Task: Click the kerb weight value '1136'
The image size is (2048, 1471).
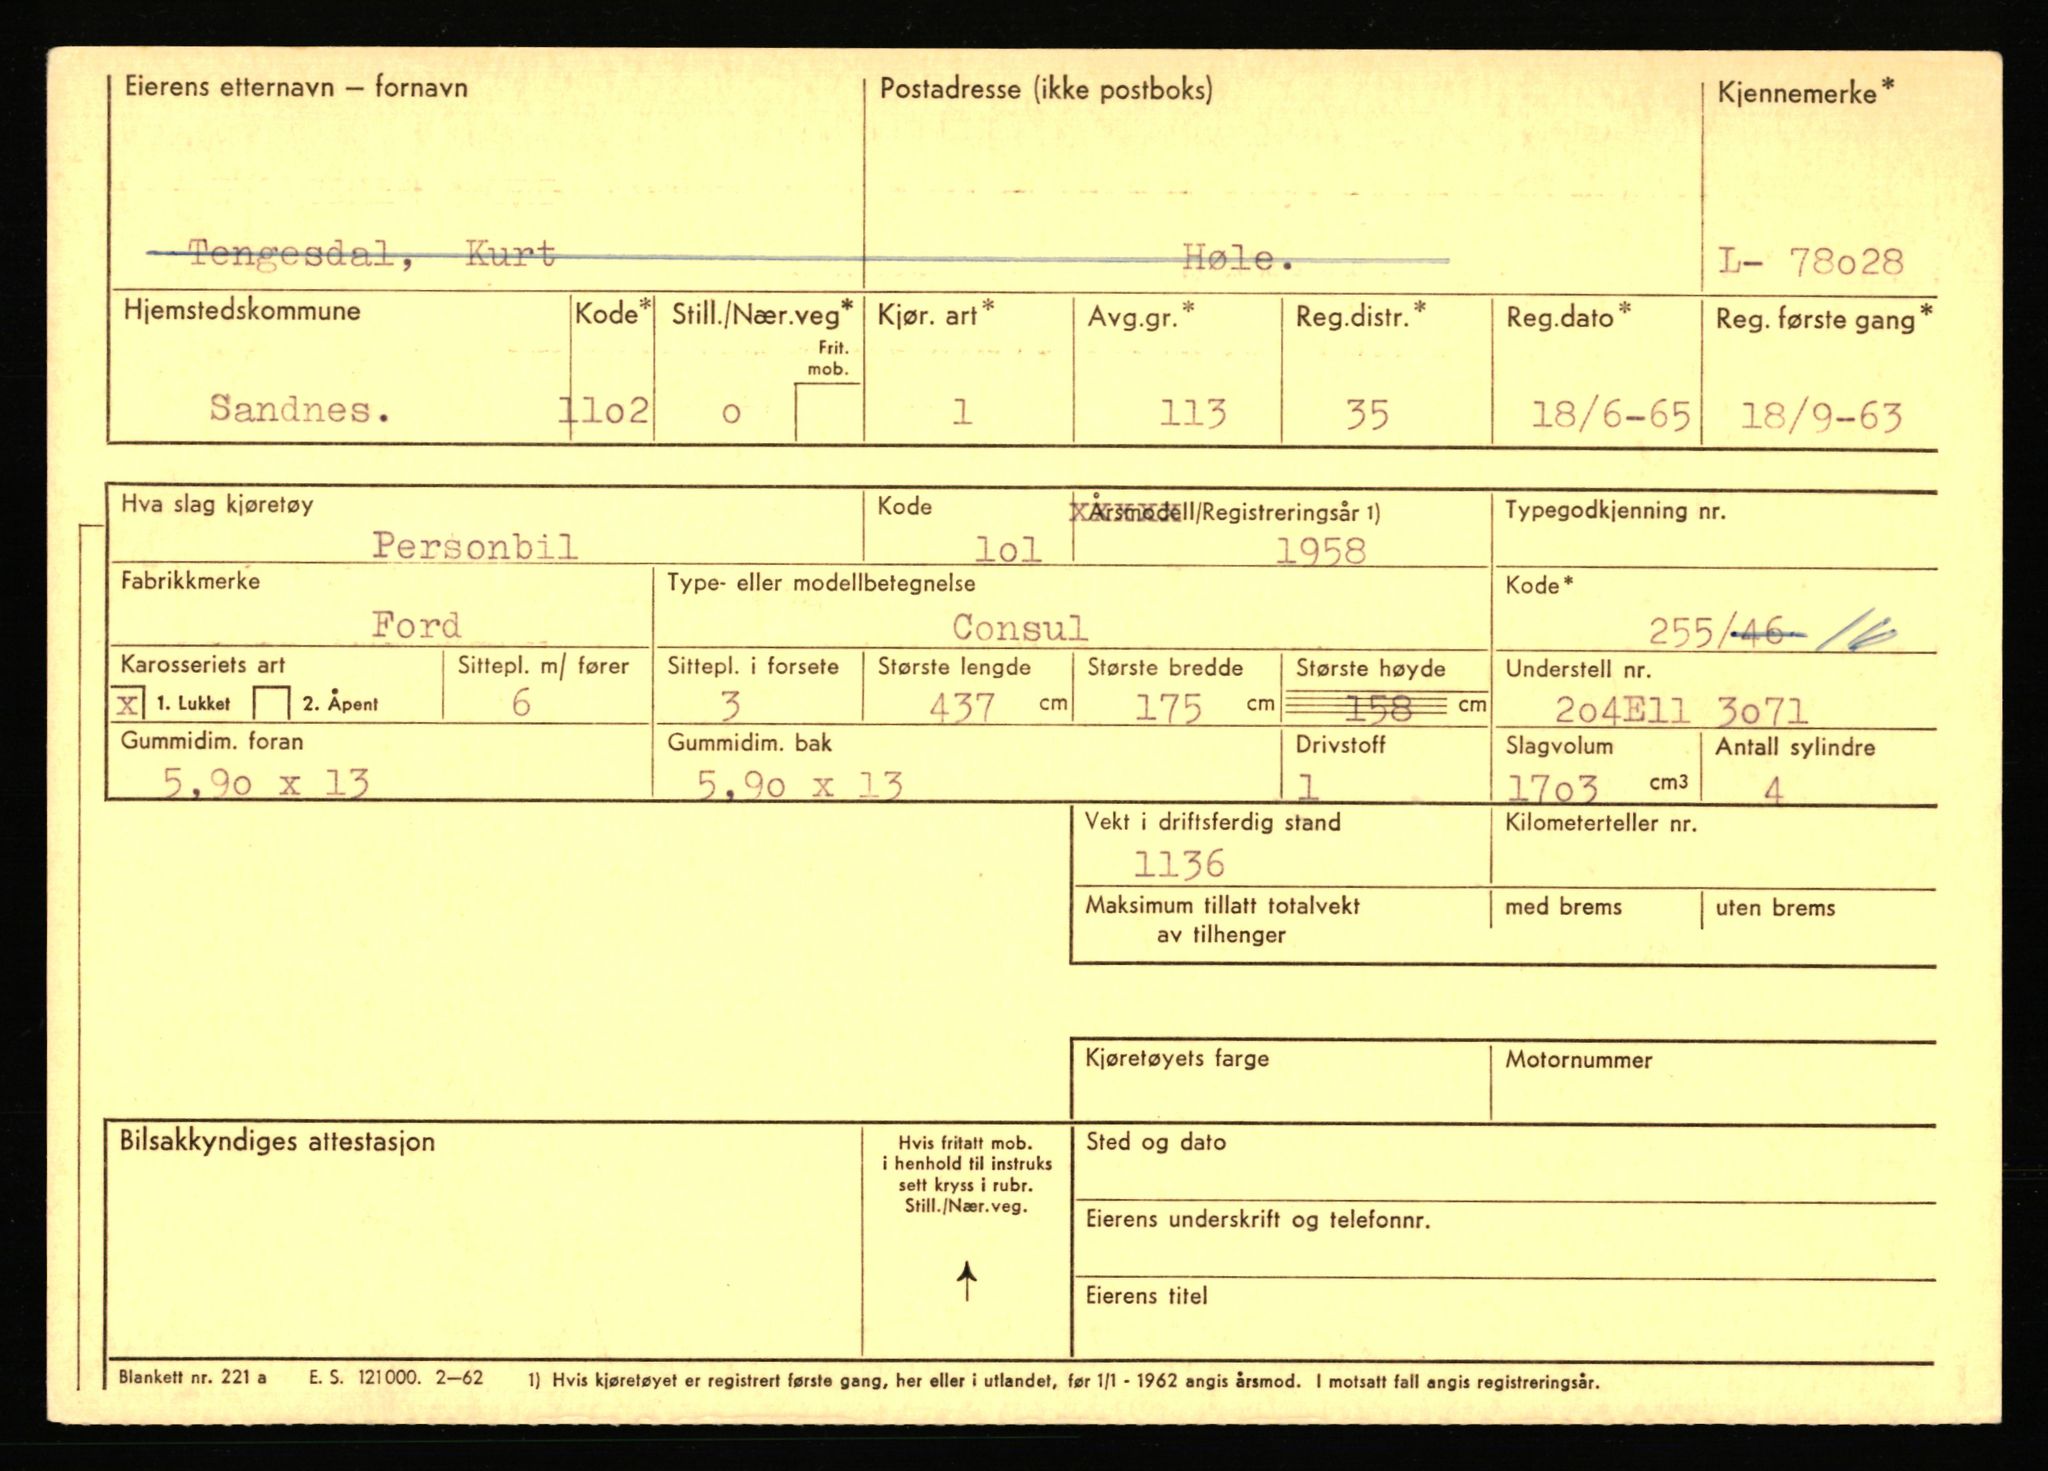Action: 1179,864
